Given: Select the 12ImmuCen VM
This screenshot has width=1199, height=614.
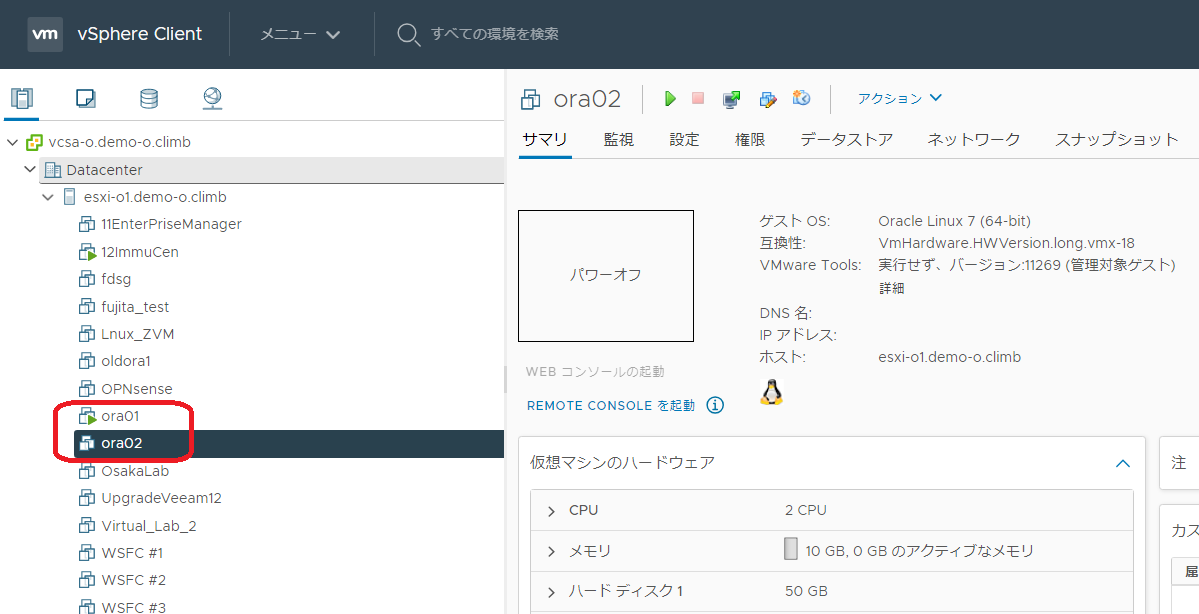Looking at the screenshot, I should click(x=140, y=252).
